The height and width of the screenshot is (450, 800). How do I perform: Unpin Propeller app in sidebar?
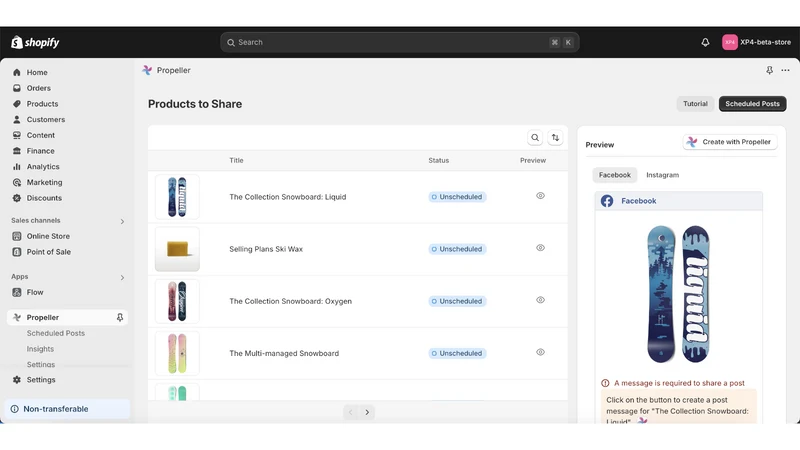pyautogui.click(x=120, y=317)
